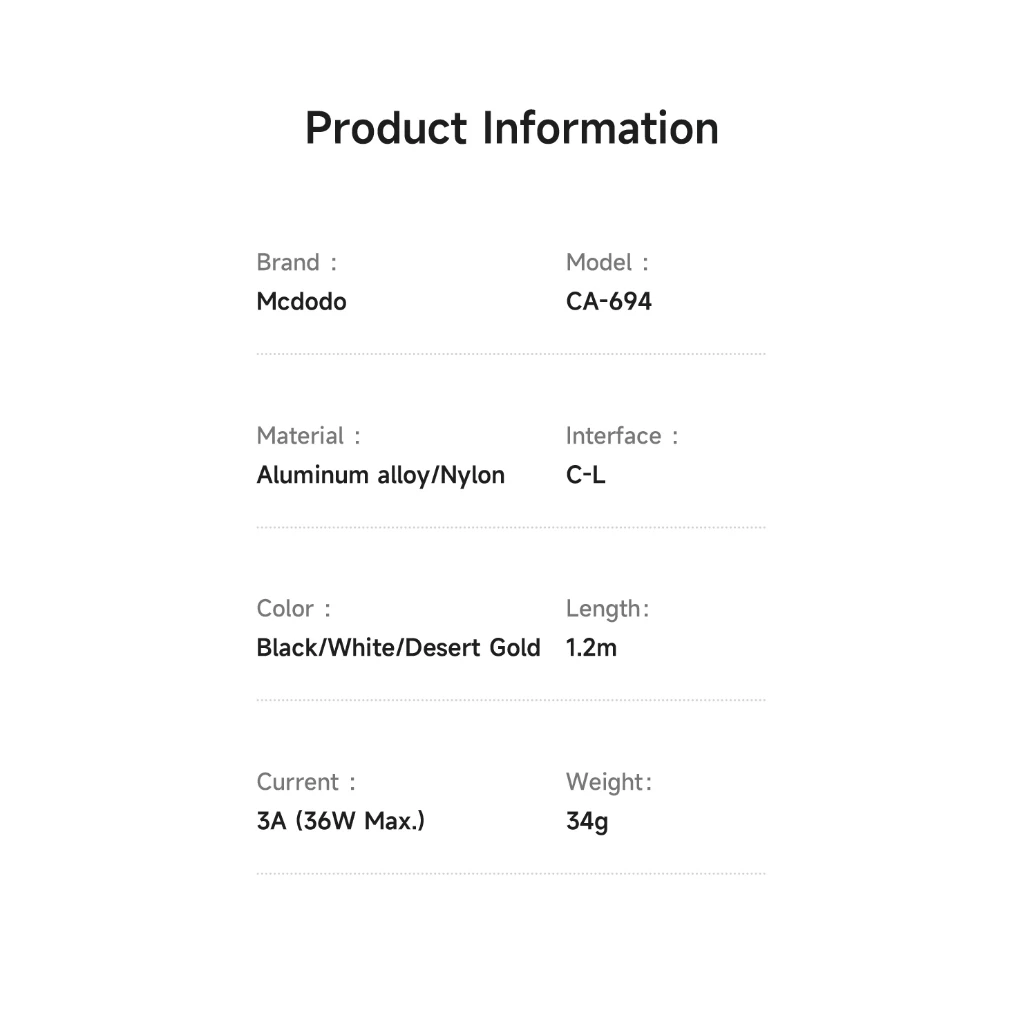Select the Black/White/Desert Gold text
Image resolution: width=1024 pixels, height=1024 pixels.
(398, 648)
